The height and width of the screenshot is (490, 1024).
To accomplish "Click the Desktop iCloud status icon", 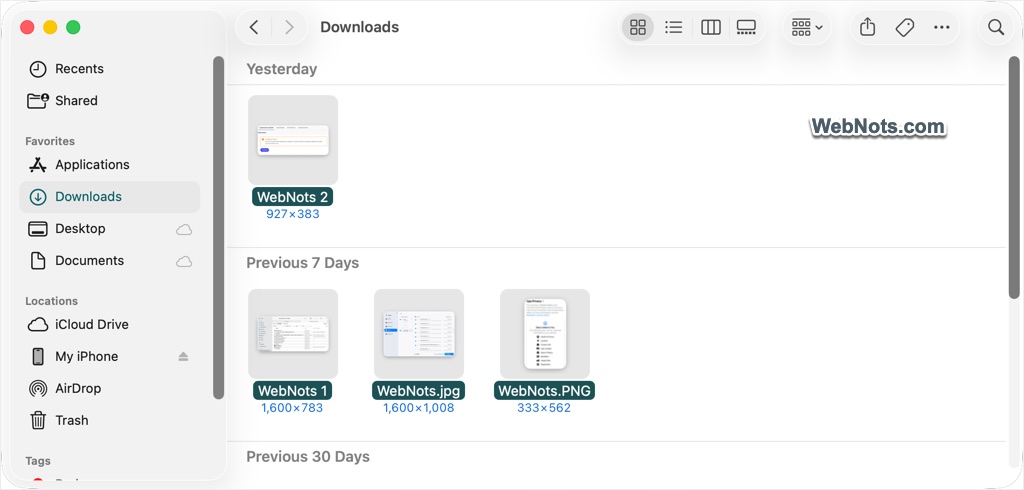I will (184, 229).
